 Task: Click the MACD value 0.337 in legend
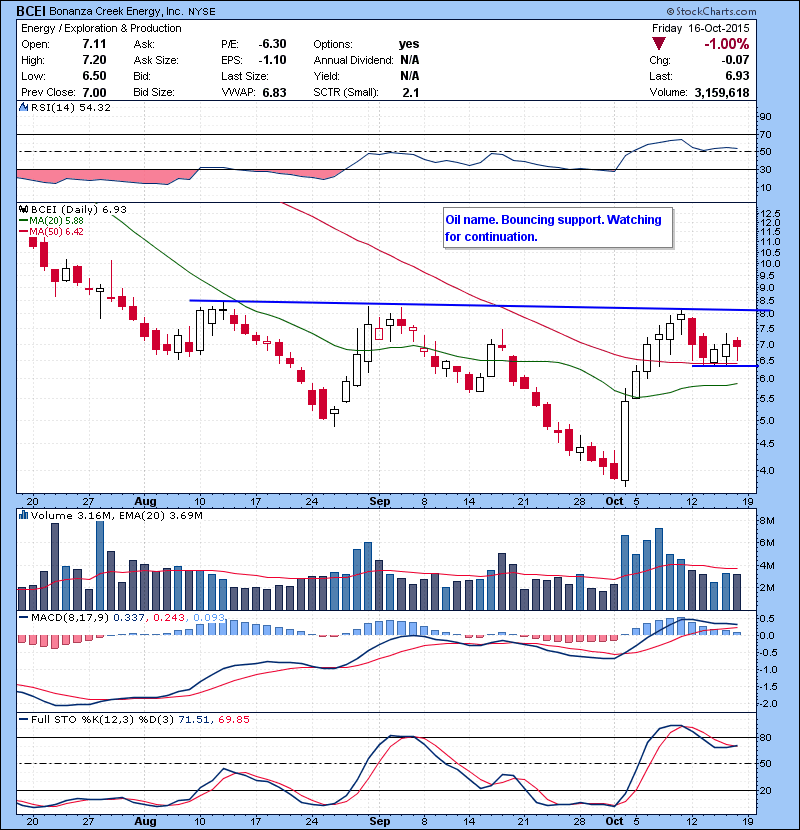[129, 617]
